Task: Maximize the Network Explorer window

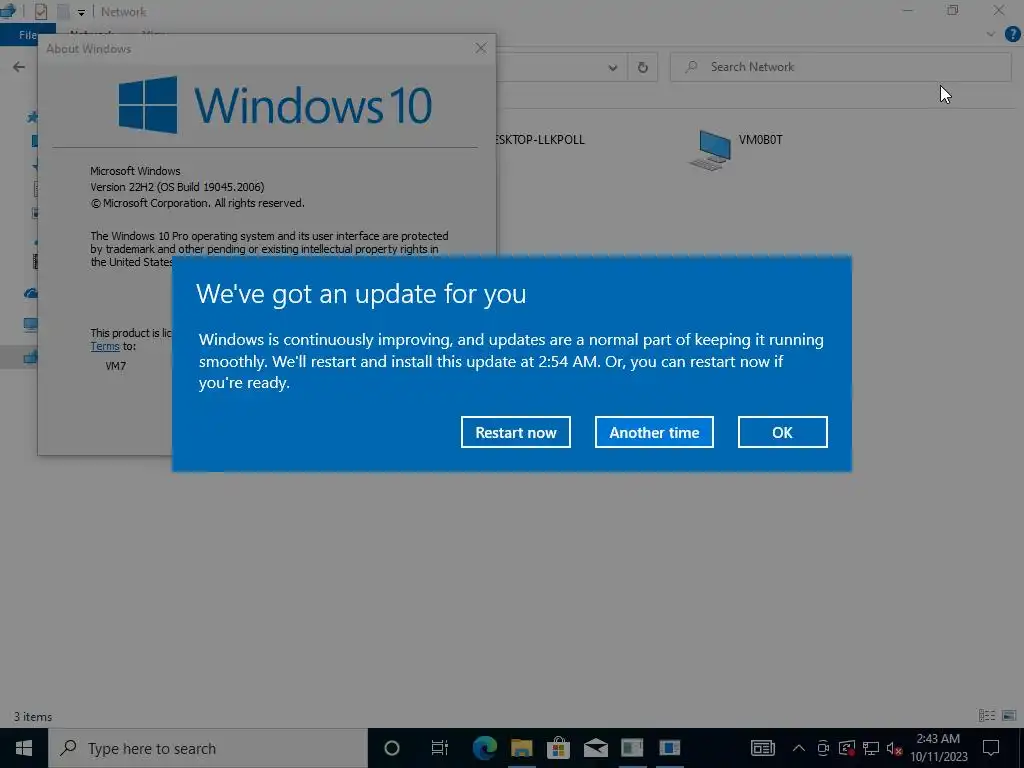Action: pos(953,10)
